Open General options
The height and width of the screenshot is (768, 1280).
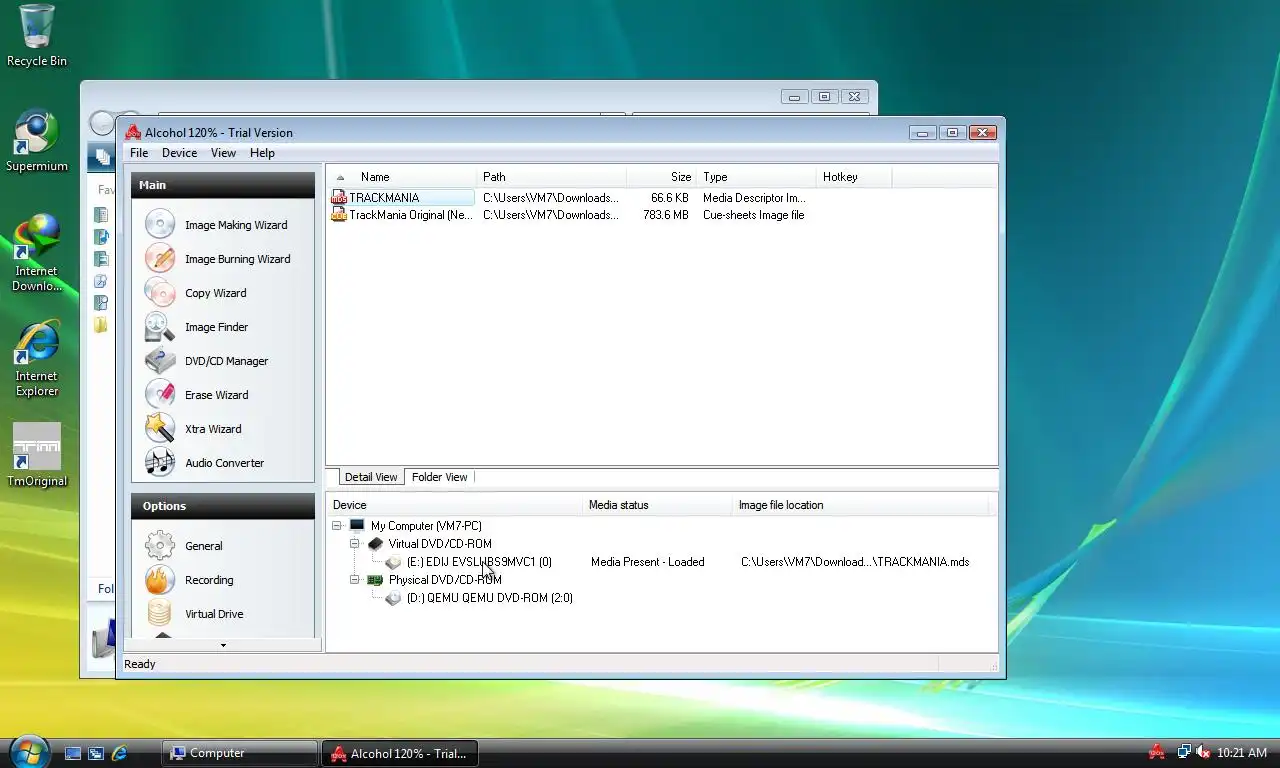point(185,546)
